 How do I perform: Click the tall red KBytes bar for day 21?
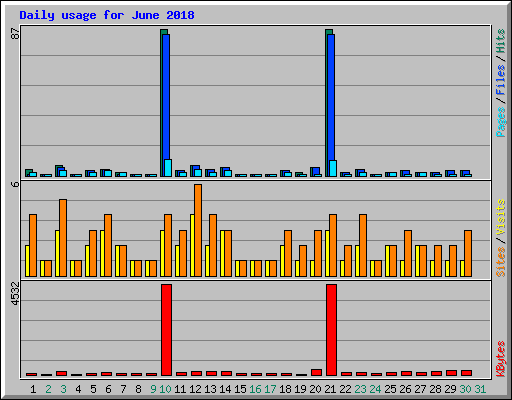click(331, 330)
